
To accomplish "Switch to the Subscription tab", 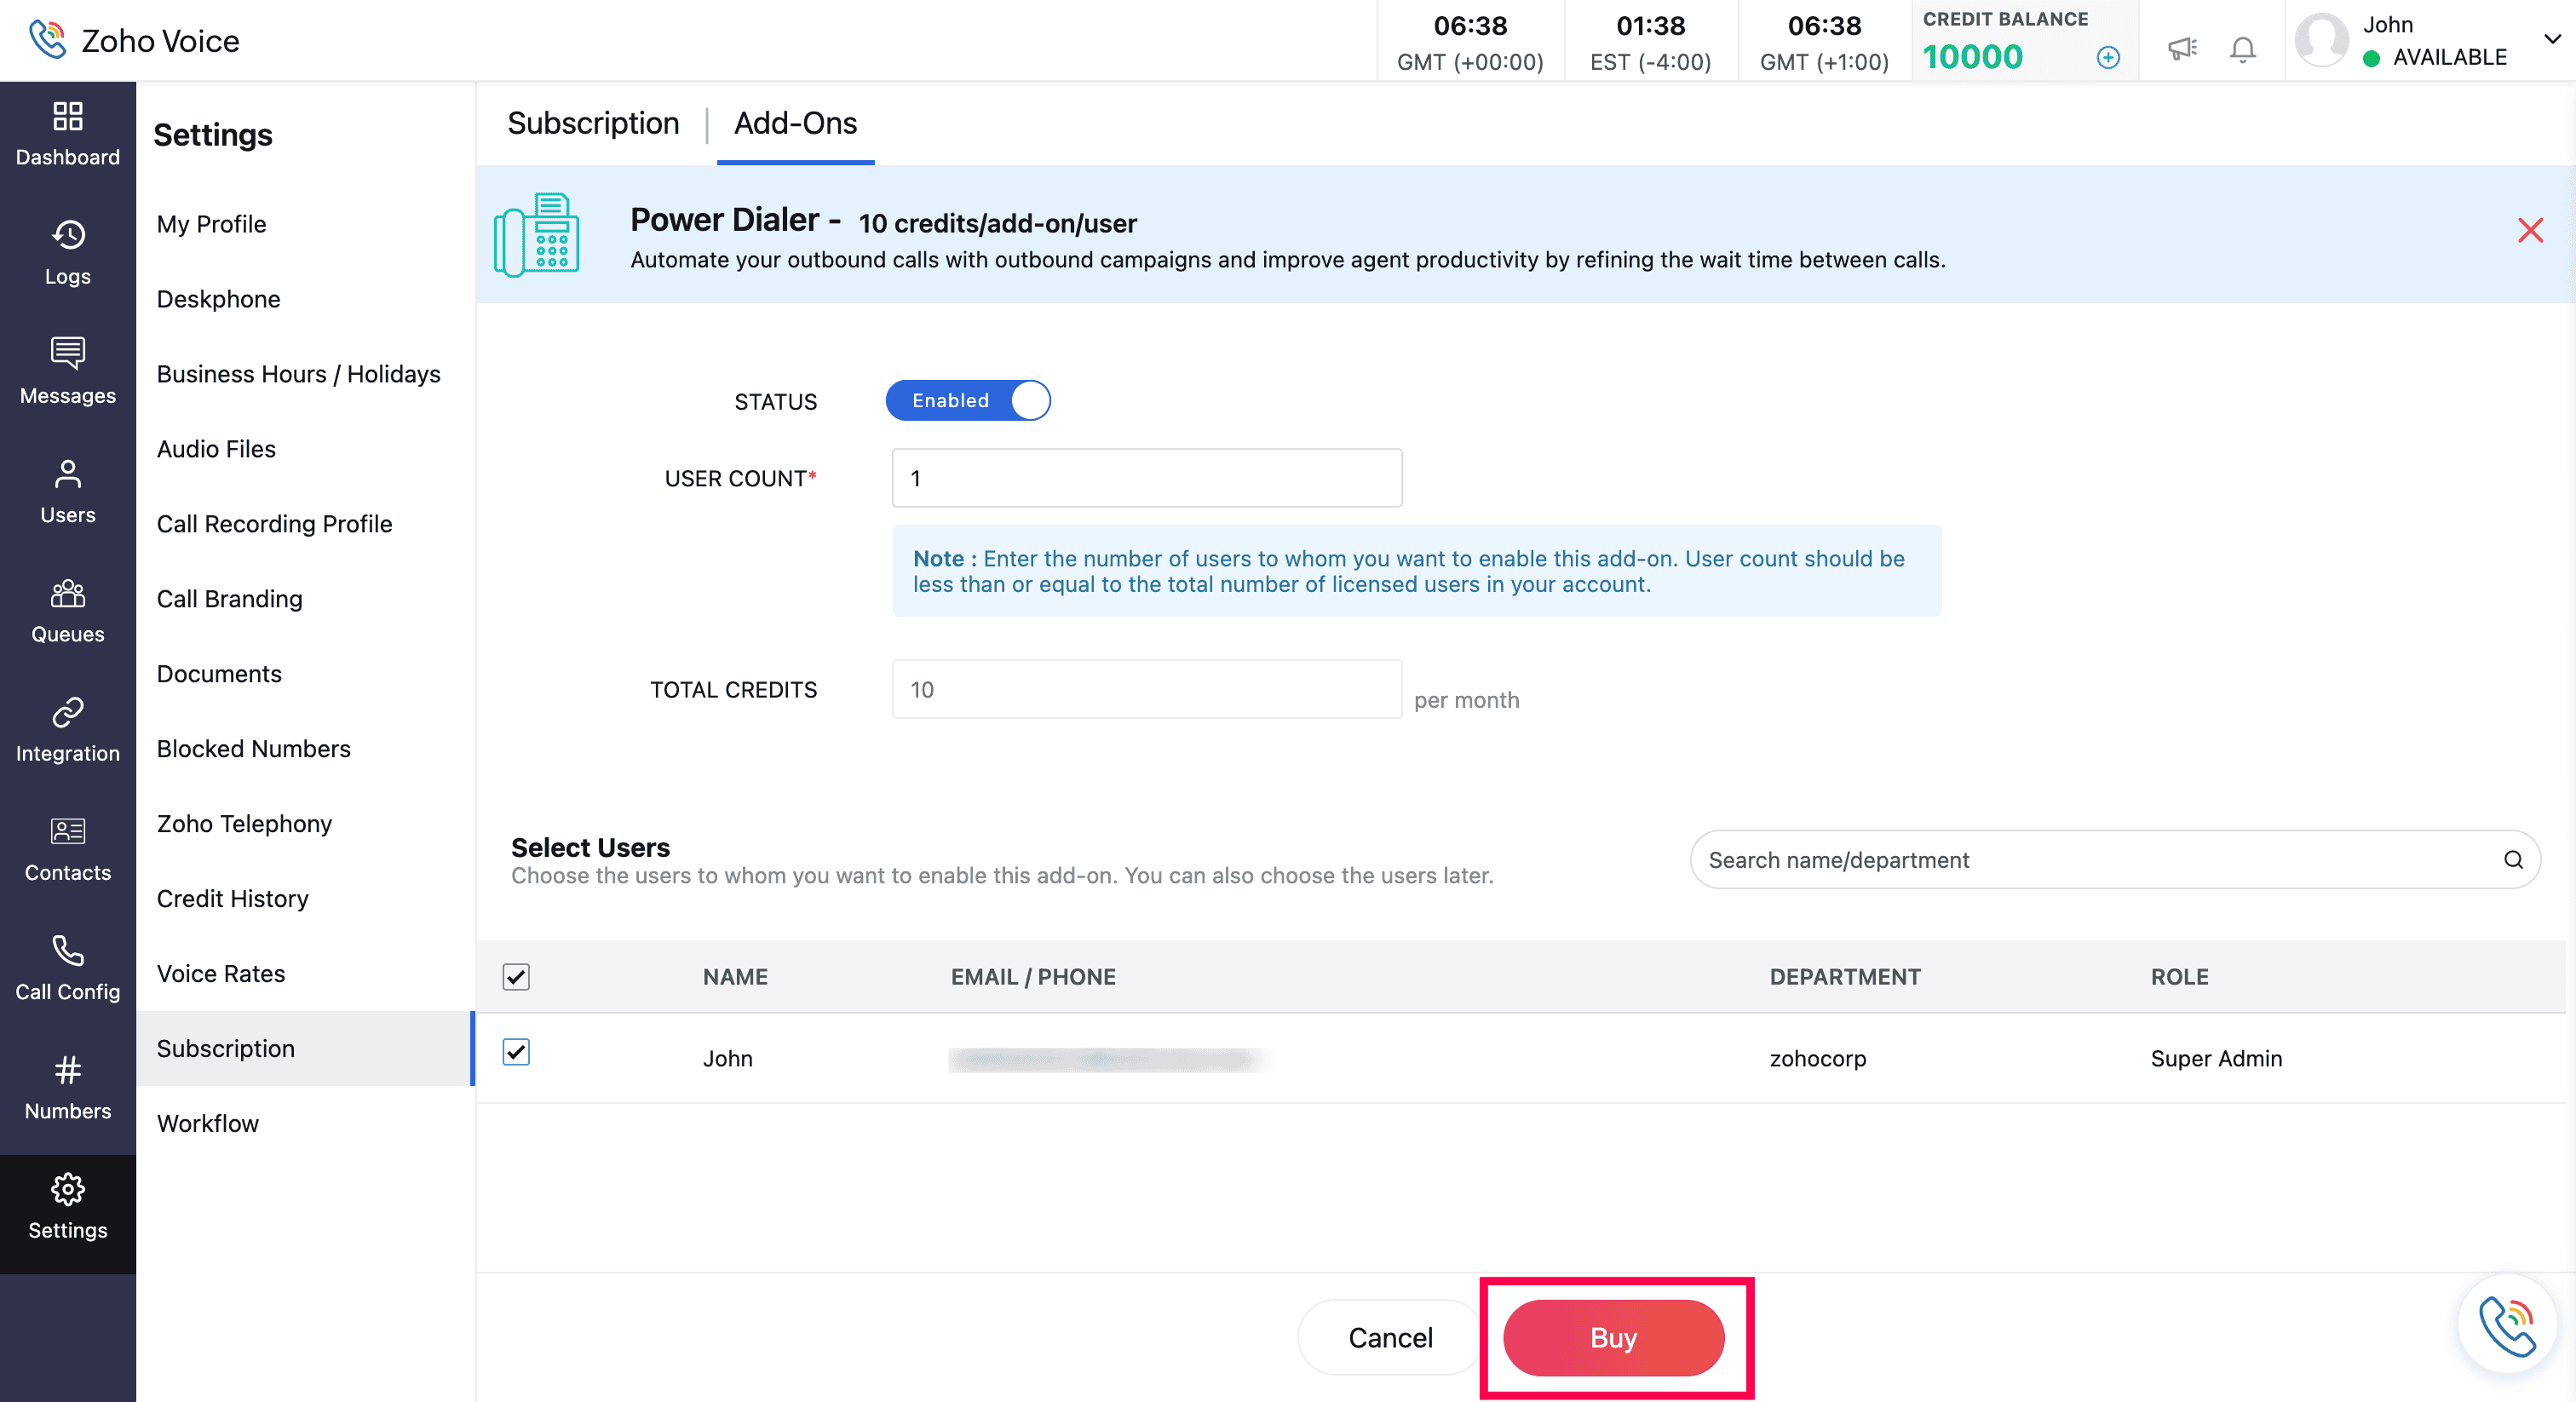I will 593,123.
